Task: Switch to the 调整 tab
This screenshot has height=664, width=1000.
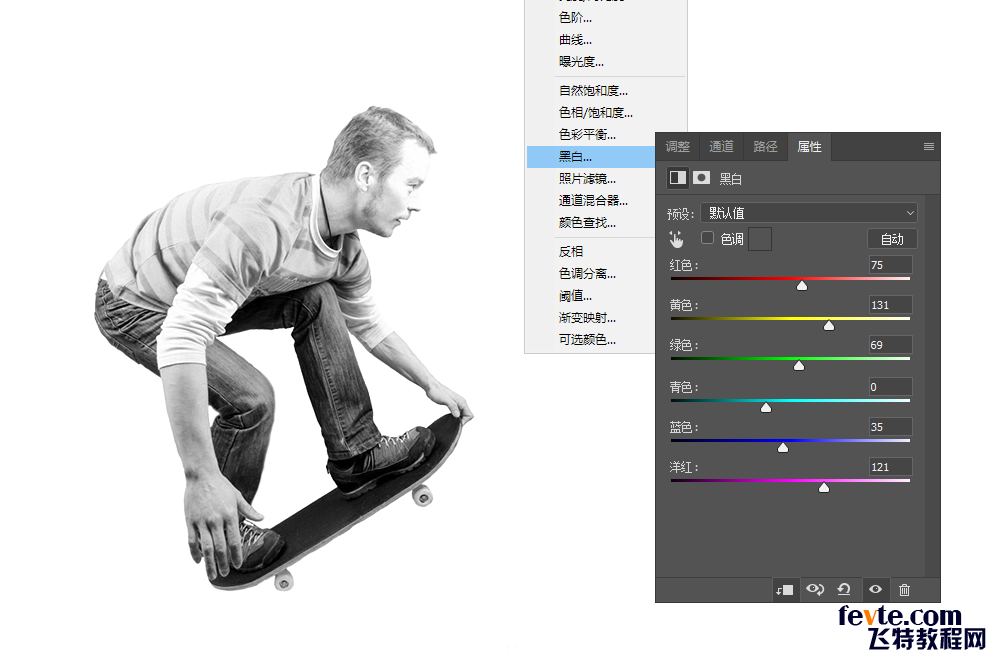Action: pos(677,147)
